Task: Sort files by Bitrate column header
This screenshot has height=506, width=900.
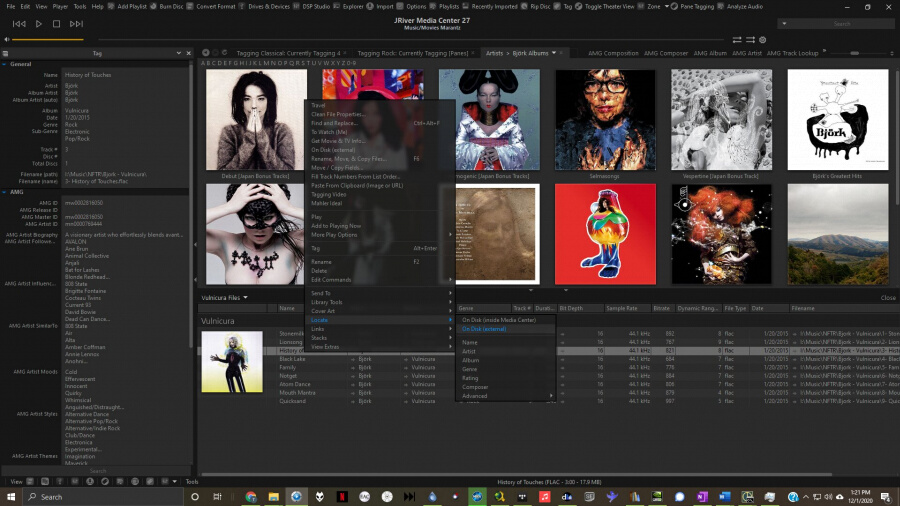Action: click(662, 308)
